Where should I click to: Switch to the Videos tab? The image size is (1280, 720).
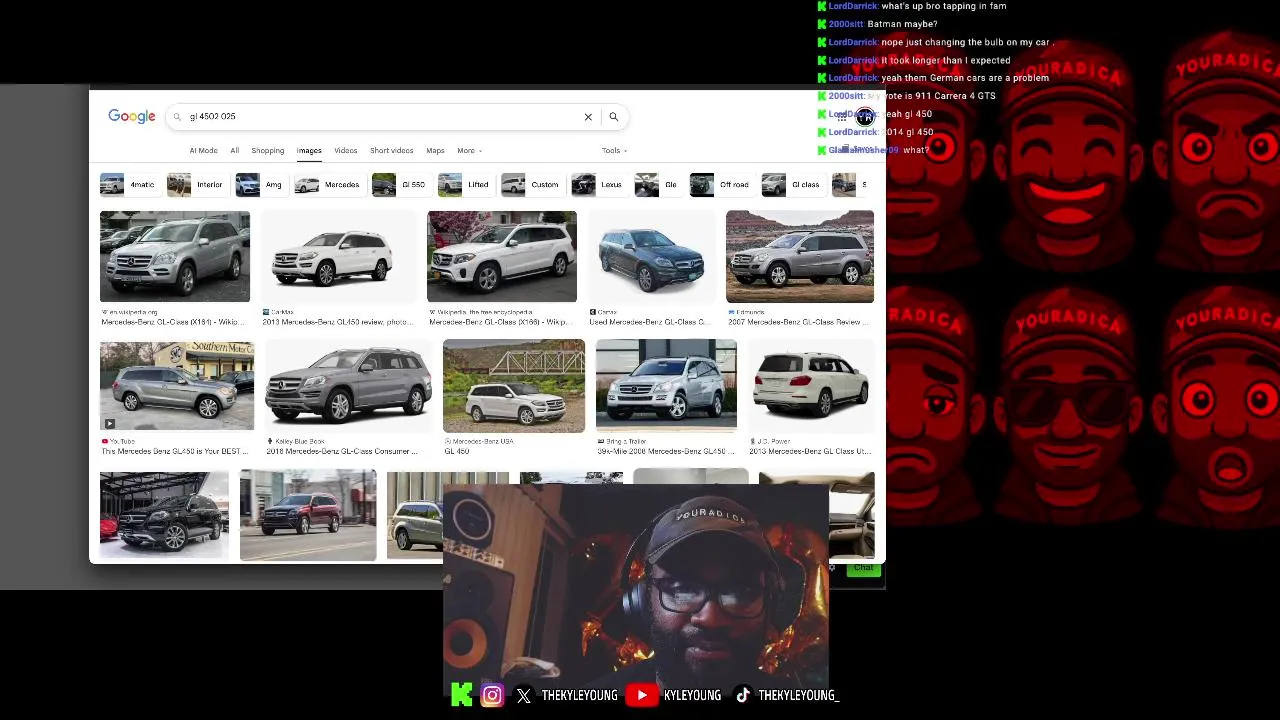click(x=345, y=151)
